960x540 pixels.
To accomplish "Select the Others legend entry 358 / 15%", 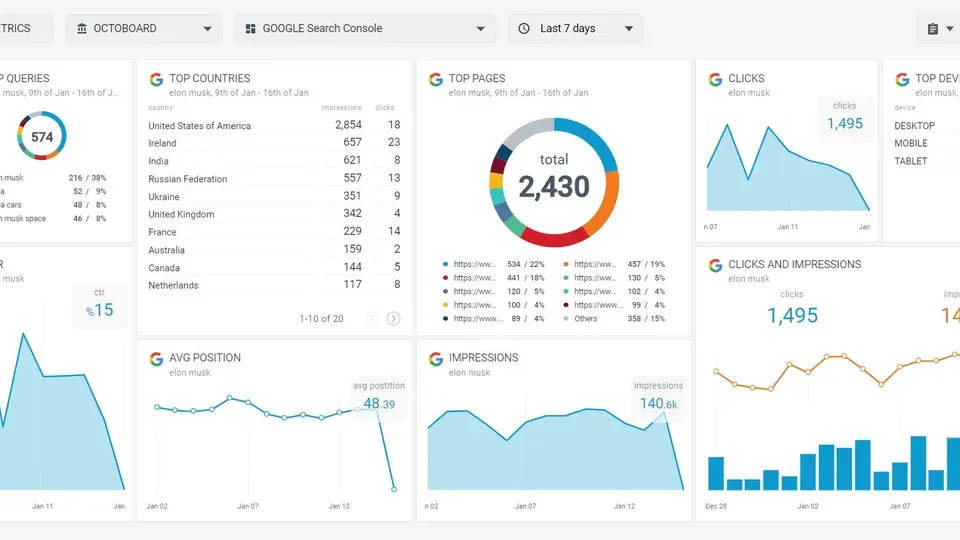I will click(x=613, y=318).
